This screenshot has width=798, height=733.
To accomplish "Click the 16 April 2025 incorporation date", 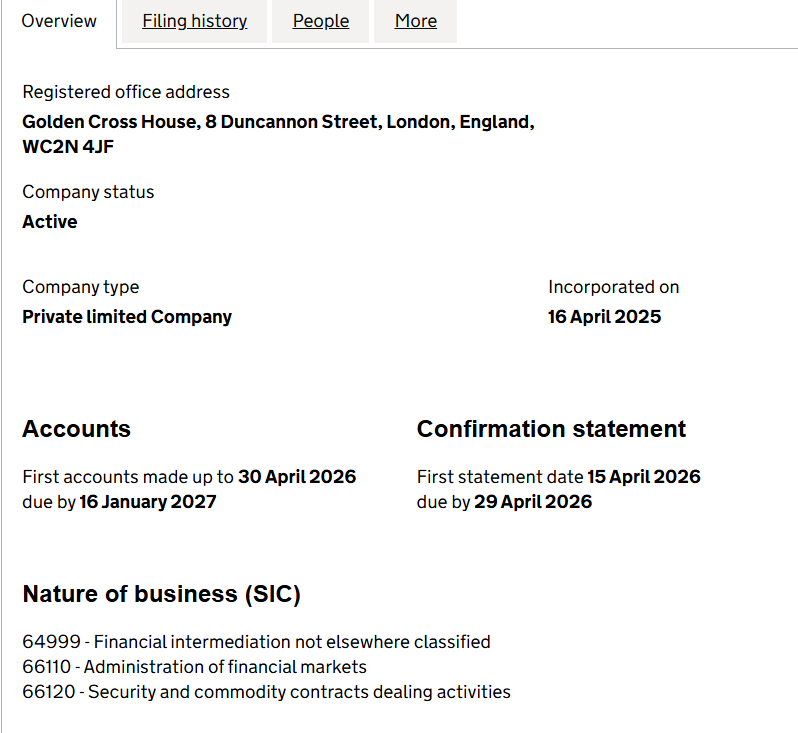I will coord(604,317).
